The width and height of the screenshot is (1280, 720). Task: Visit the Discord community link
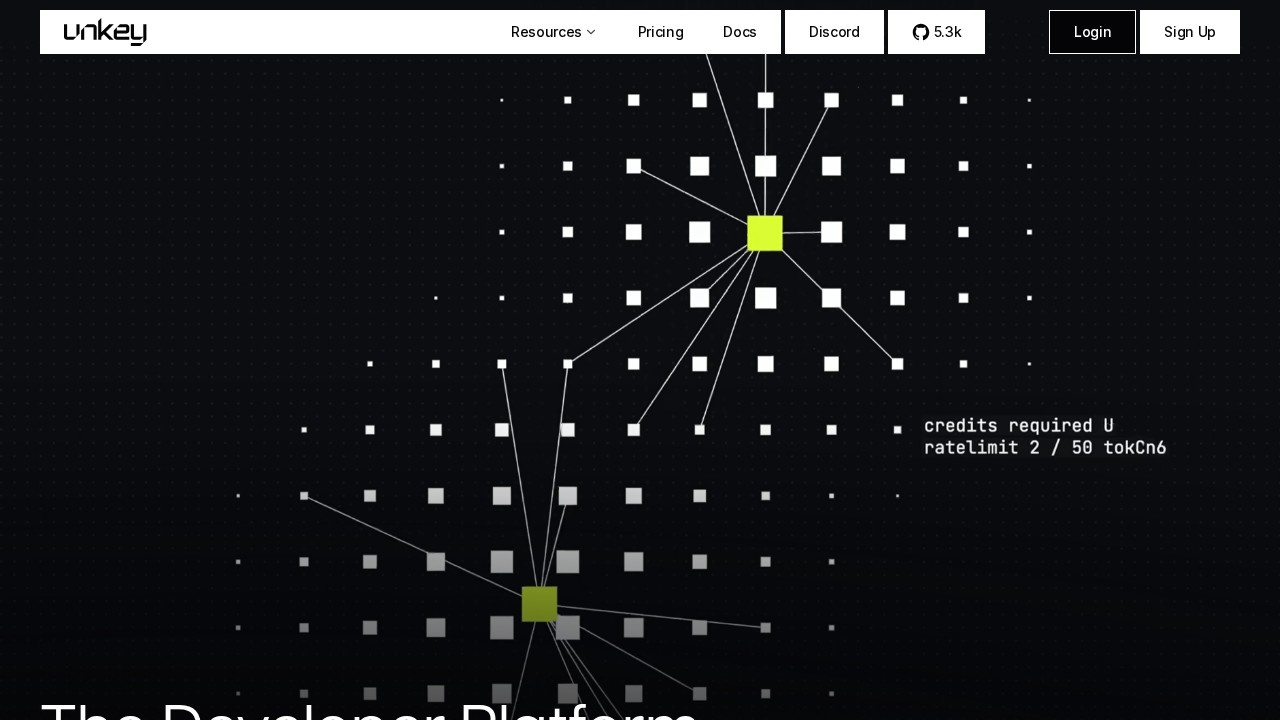[834, 32]
